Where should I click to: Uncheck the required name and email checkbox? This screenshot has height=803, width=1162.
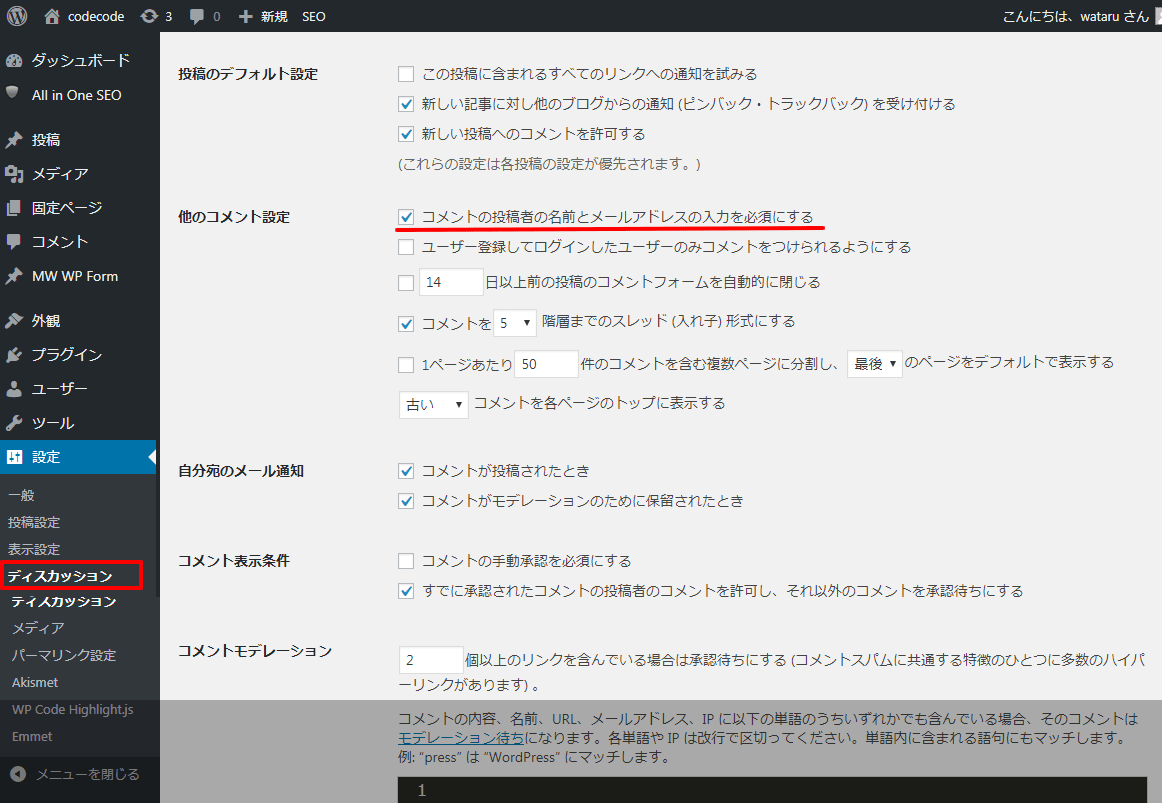point(405,216)
